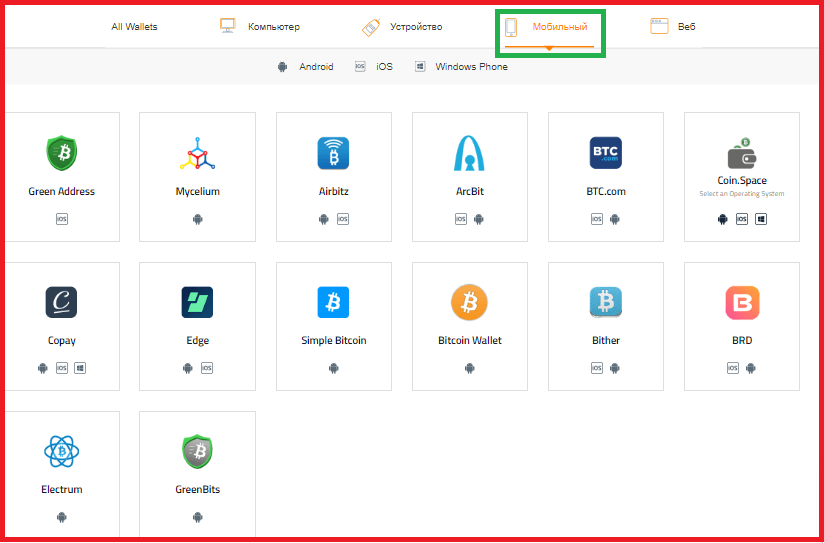Select the Mycelium wallet logo

[x=198, y=153]
